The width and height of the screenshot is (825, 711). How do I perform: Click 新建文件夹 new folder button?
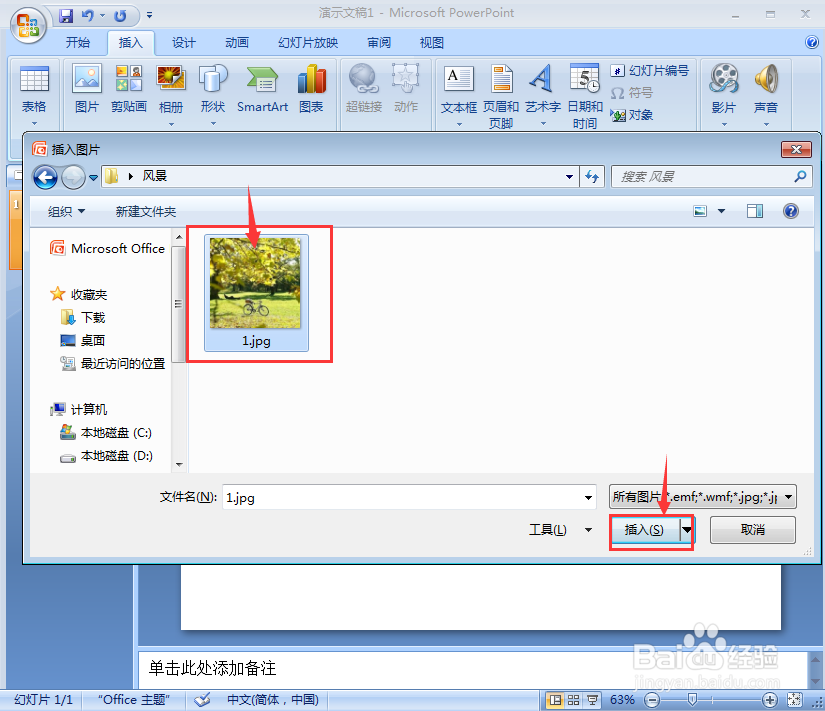[x=146, y=212]
